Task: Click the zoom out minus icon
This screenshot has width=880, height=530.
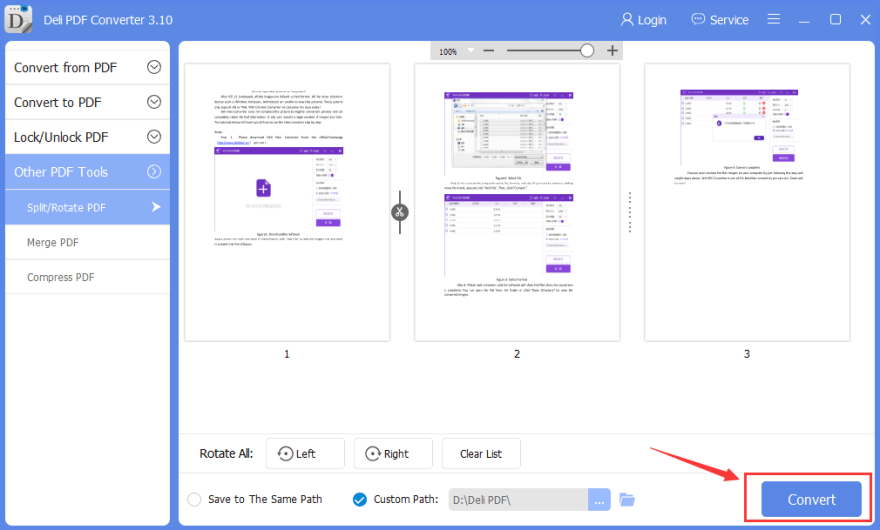Action: coord(488,51)
